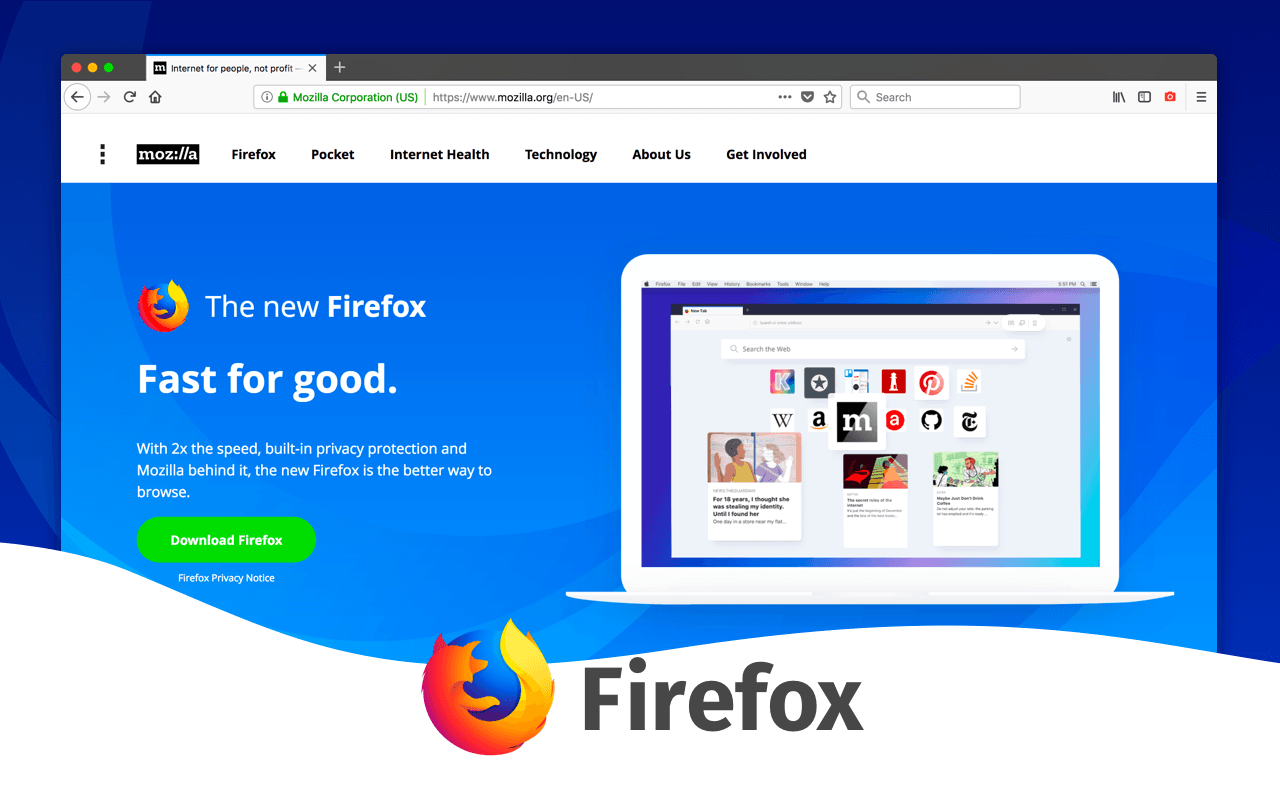The width and height of the screenshot is (1280, 800).
Task: Click the Mozilla logo in the header
Action: [x=168, y=154]
